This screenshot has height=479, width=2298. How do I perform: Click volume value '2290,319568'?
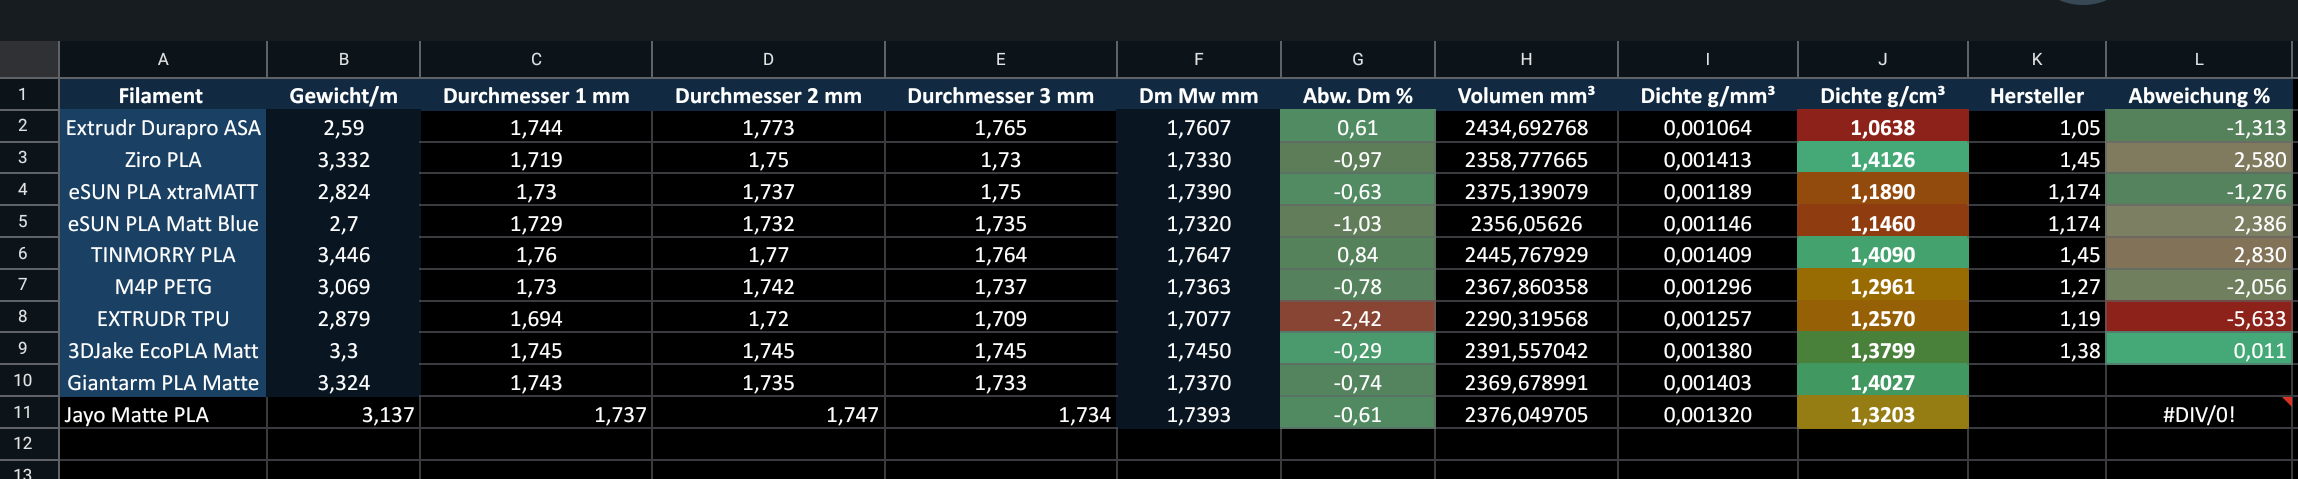1526,318
